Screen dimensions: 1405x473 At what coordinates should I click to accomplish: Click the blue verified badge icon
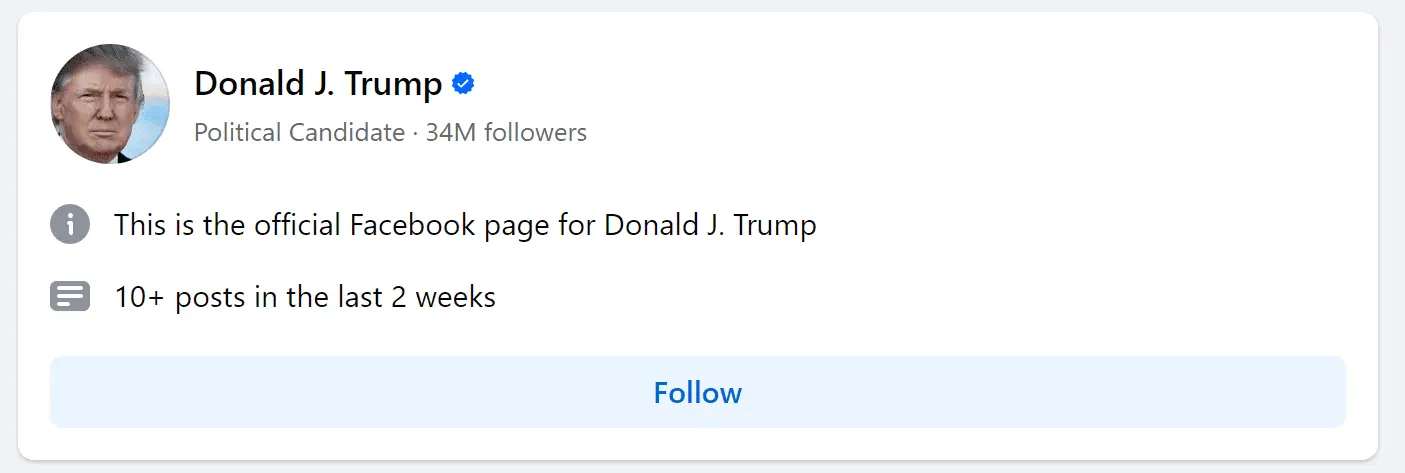463,84
